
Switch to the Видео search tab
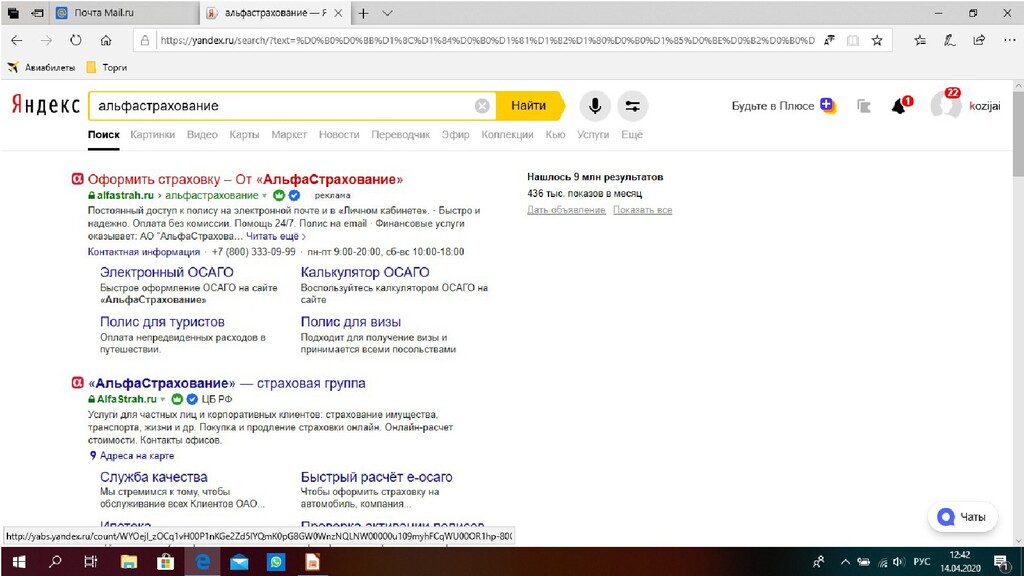(x=202, y=135)
